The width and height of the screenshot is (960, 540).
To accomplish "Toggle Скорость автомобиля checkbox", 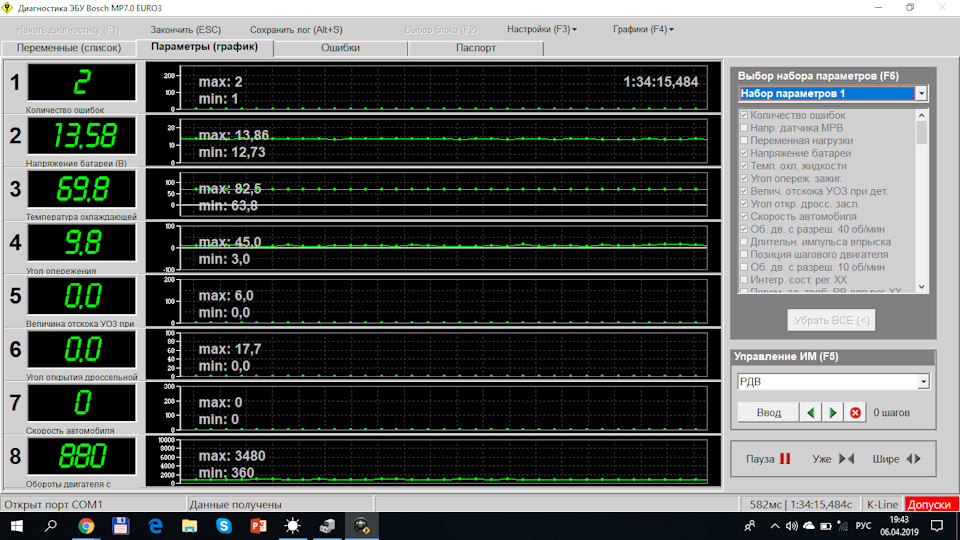I will click(744, 216).
